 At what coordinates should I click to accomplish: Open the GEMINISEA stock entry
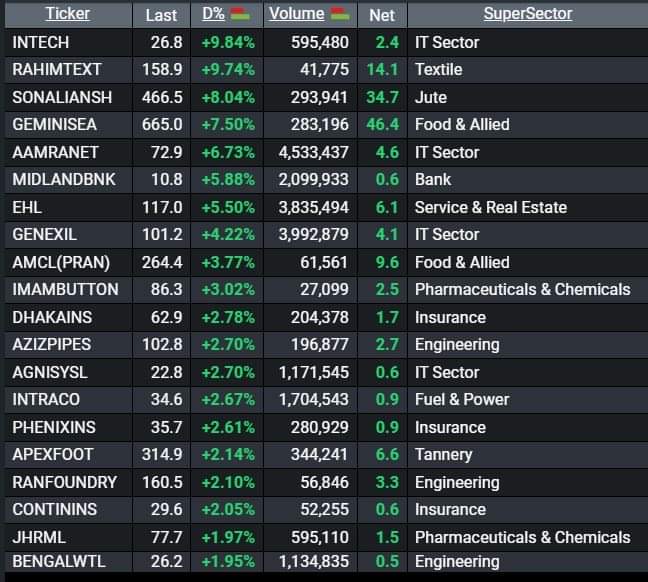point(55,124)
